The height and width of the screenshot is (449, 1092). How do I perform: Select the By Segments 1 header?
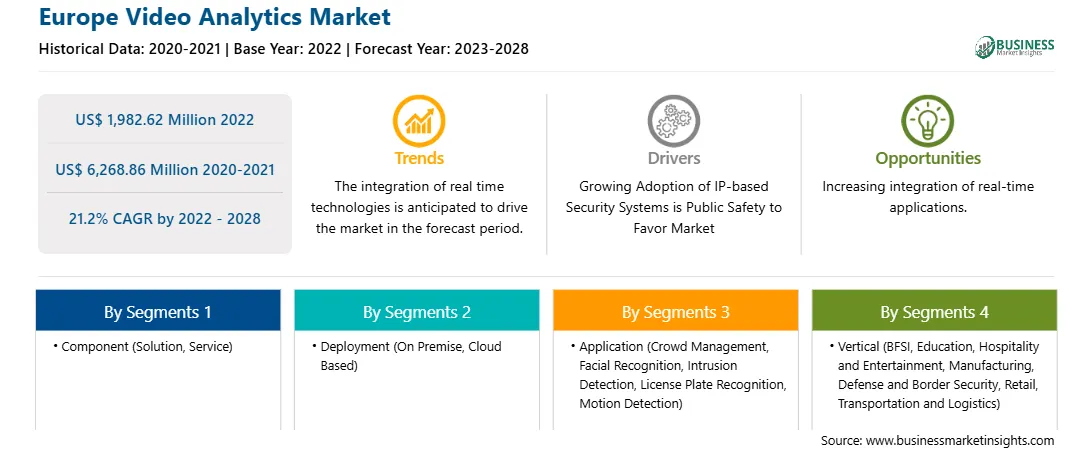158,310
